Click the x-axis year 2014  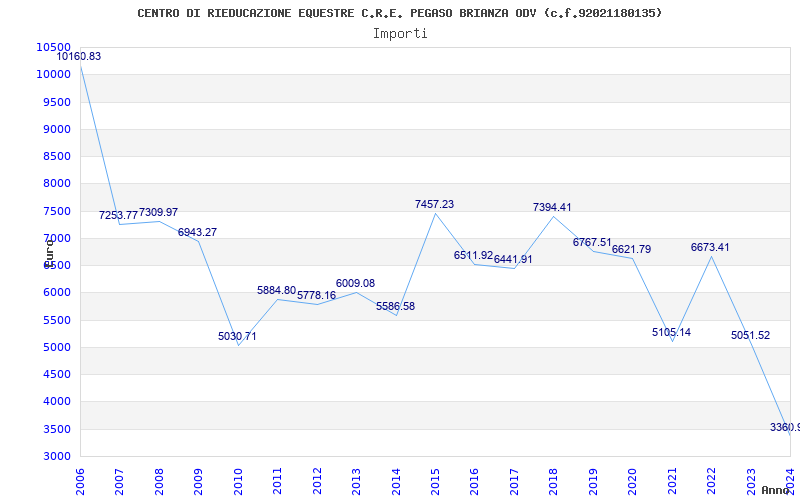[395, 482]
